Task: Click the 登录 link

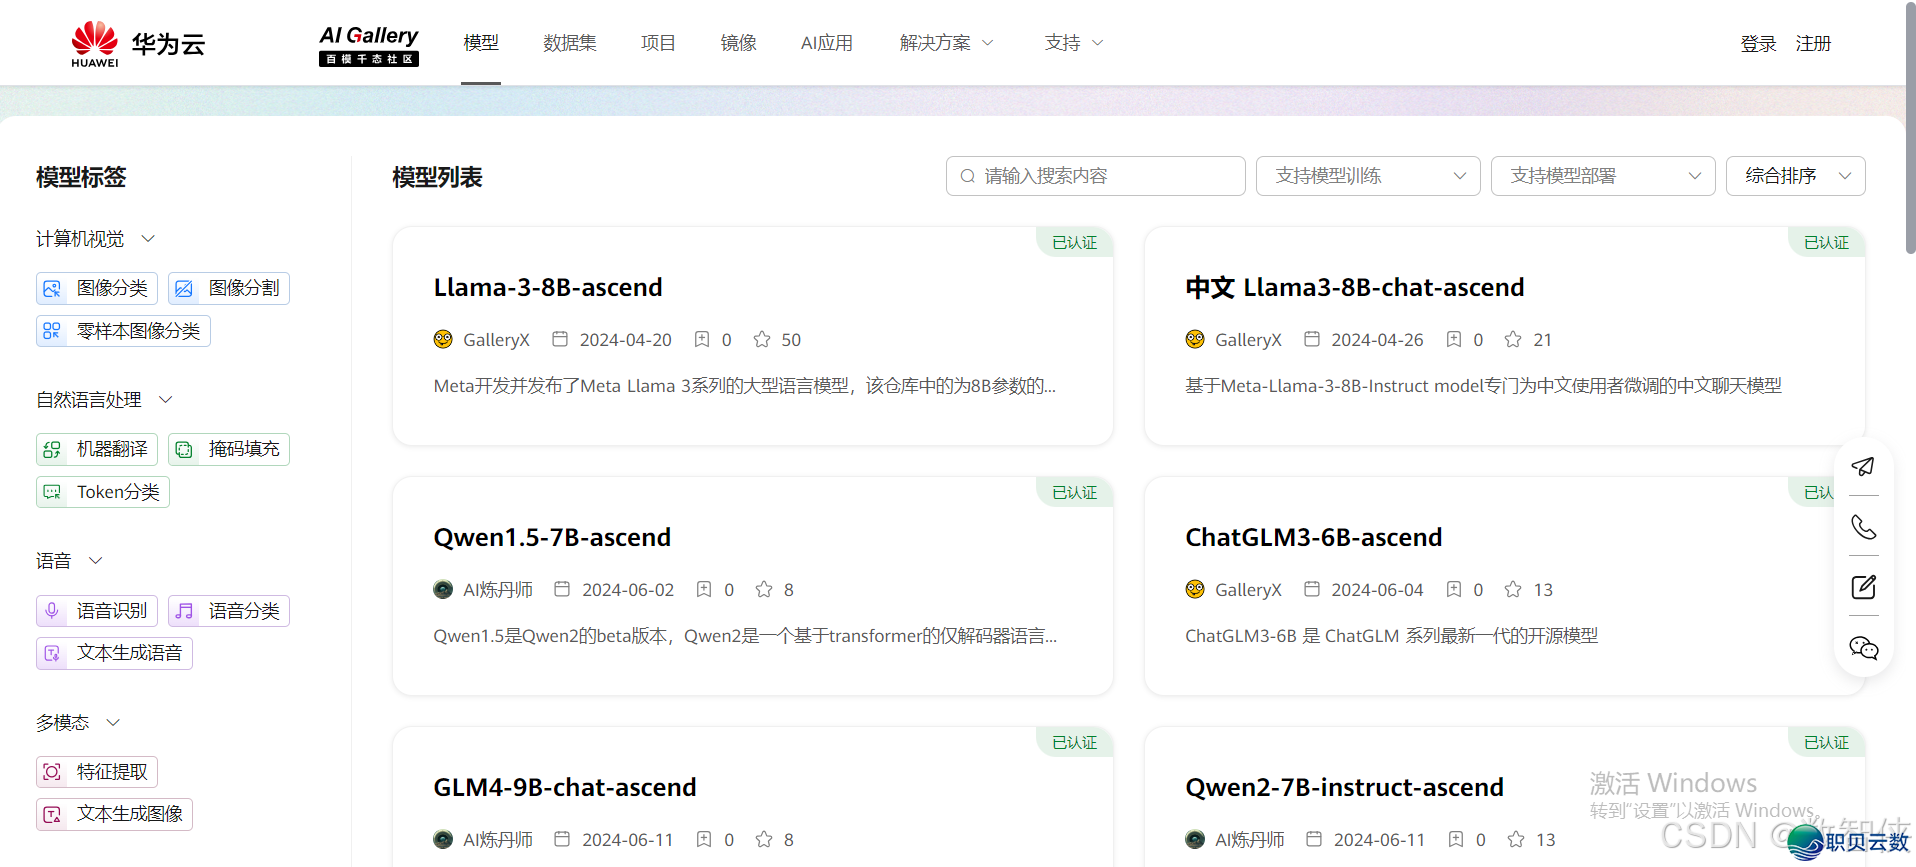Action: pos(1757,44)
